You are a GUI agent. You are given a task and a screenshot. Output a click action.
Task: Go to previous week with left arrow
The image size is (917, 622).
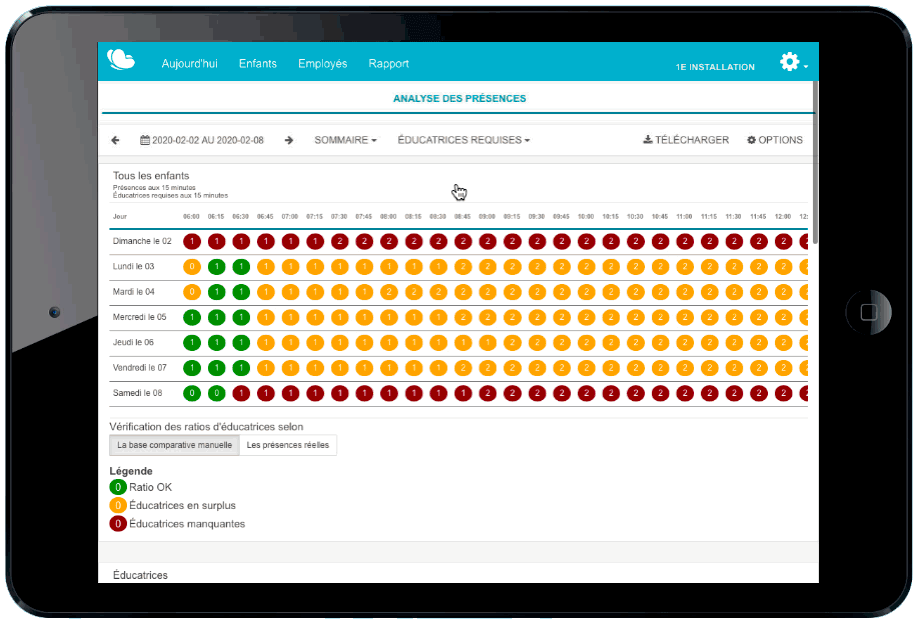115,140
